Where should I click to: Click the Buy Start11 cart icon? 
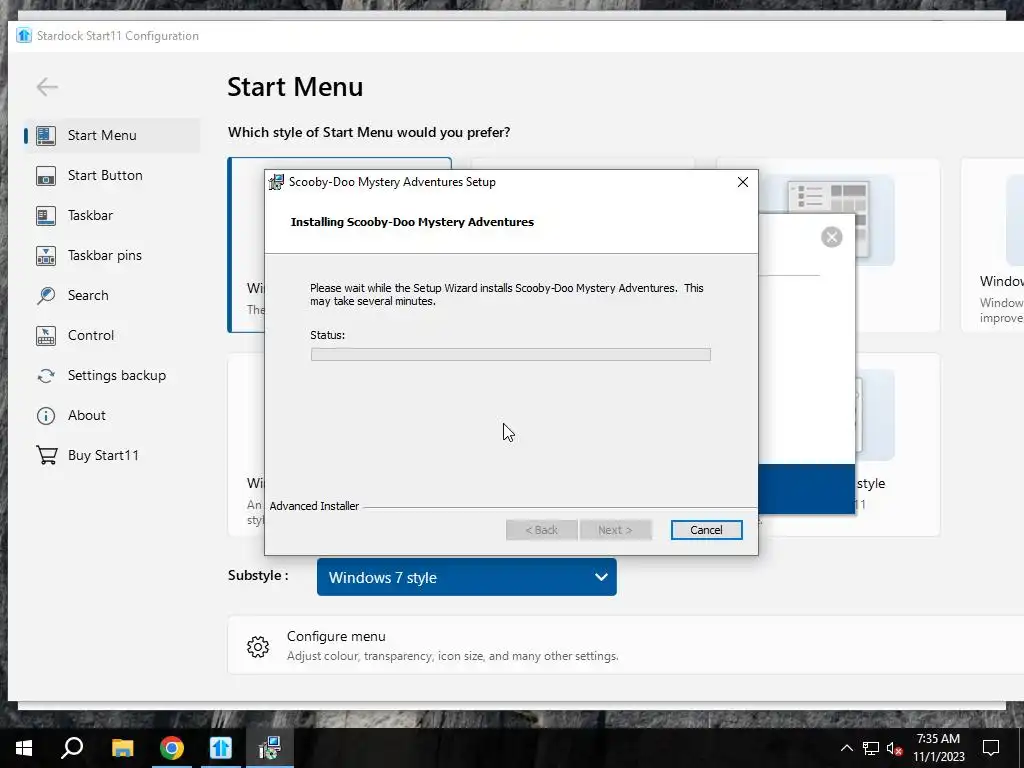coord(46,455)
